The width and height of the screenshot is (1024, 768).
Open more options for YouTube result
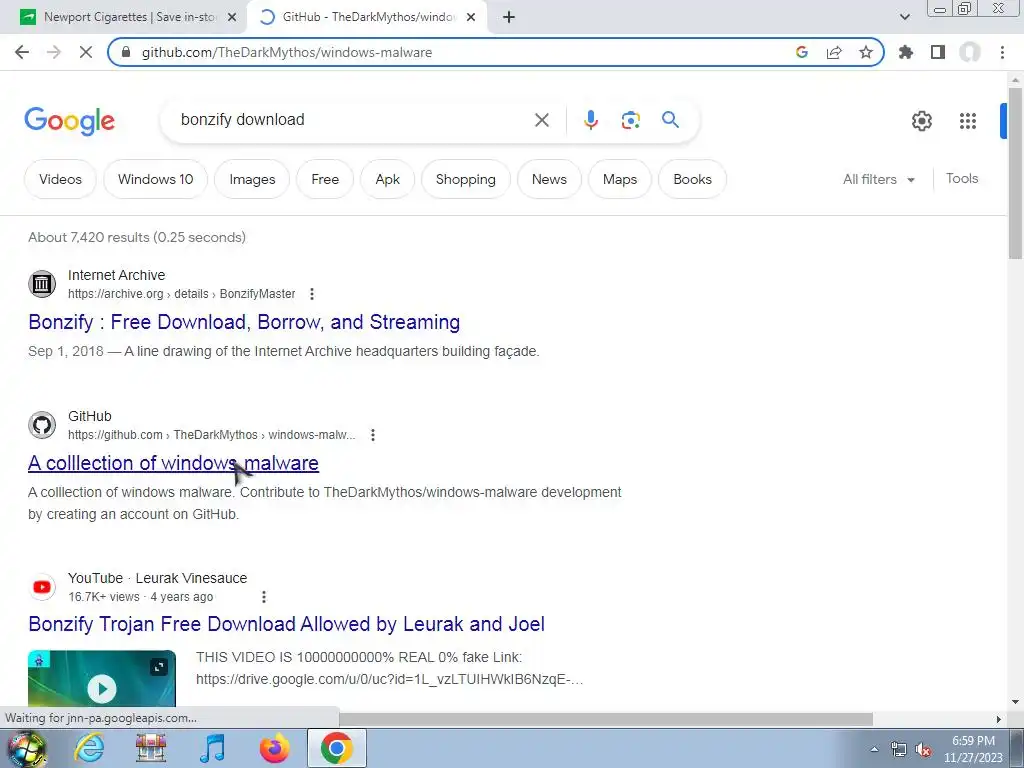click(x=263, y=597)
